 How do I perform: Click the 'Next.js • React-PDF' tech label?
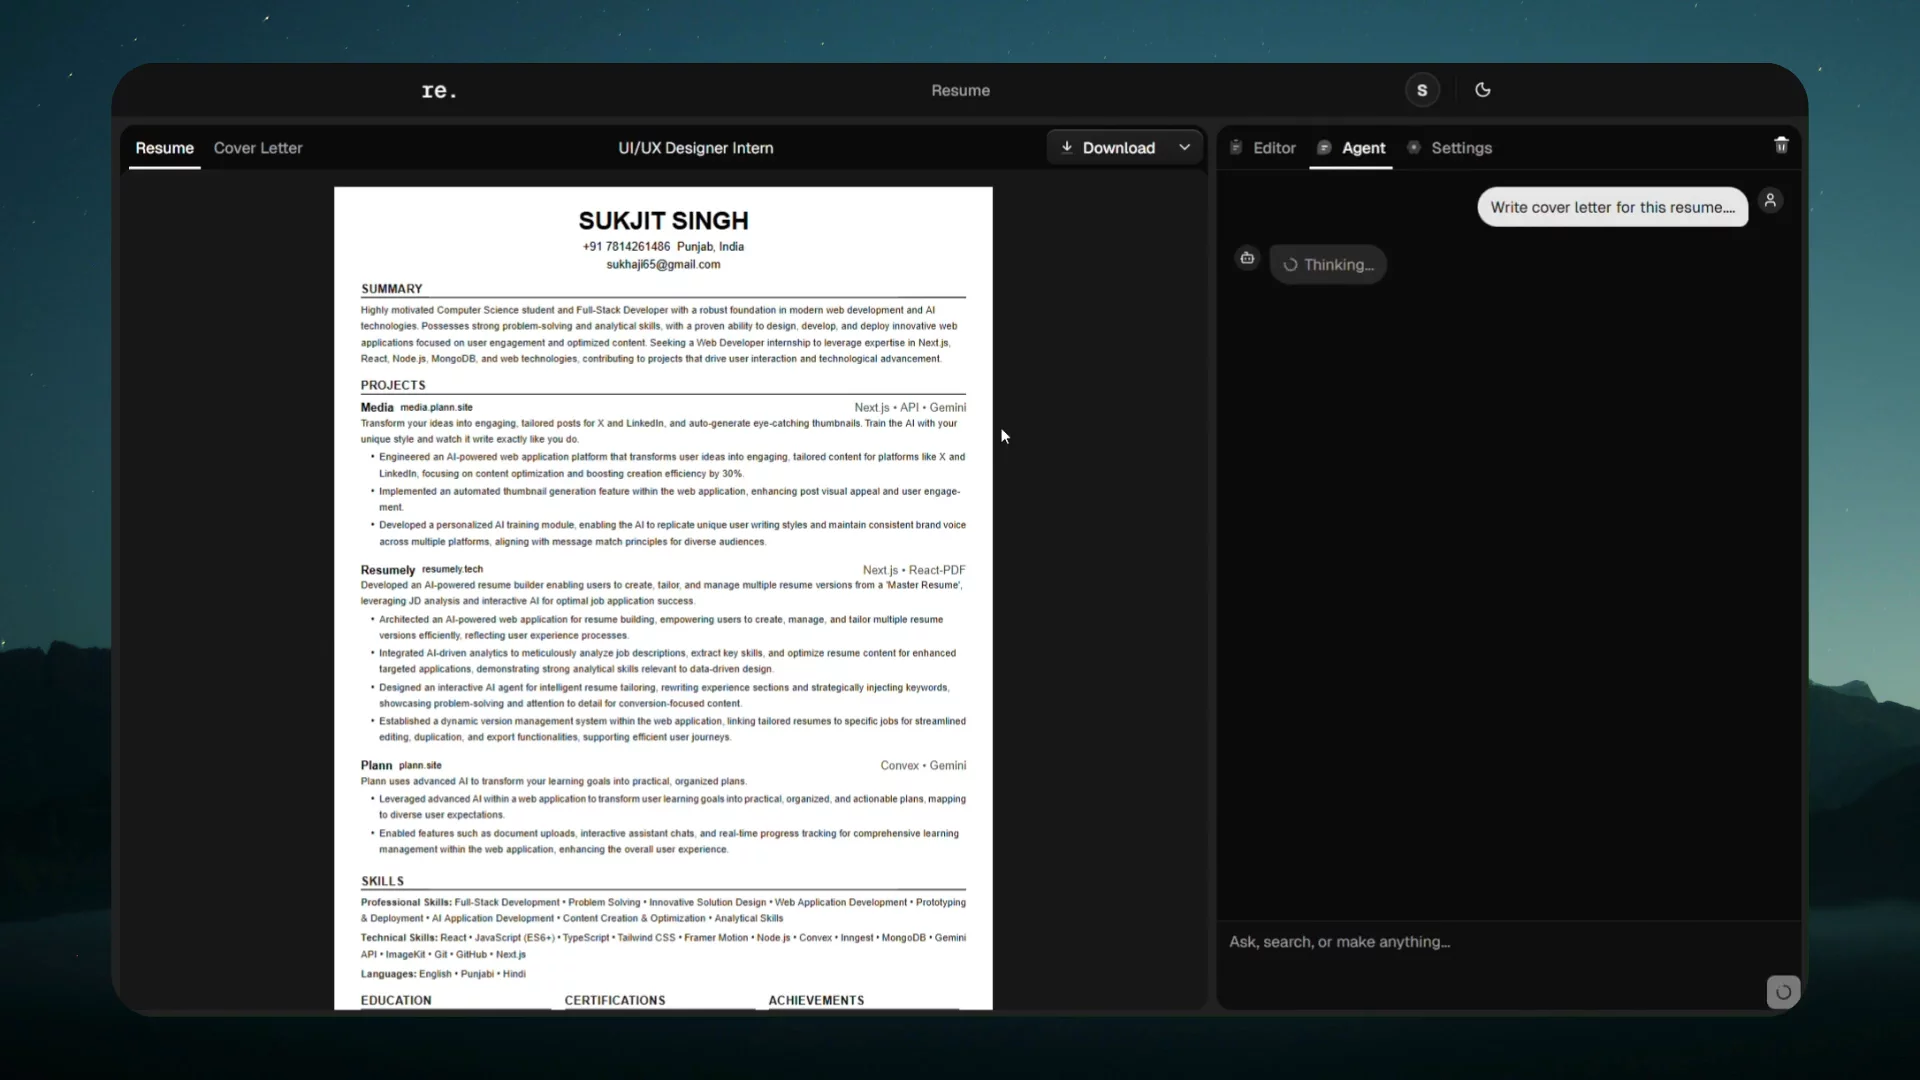pyautogui.click(x=914, y=570)
